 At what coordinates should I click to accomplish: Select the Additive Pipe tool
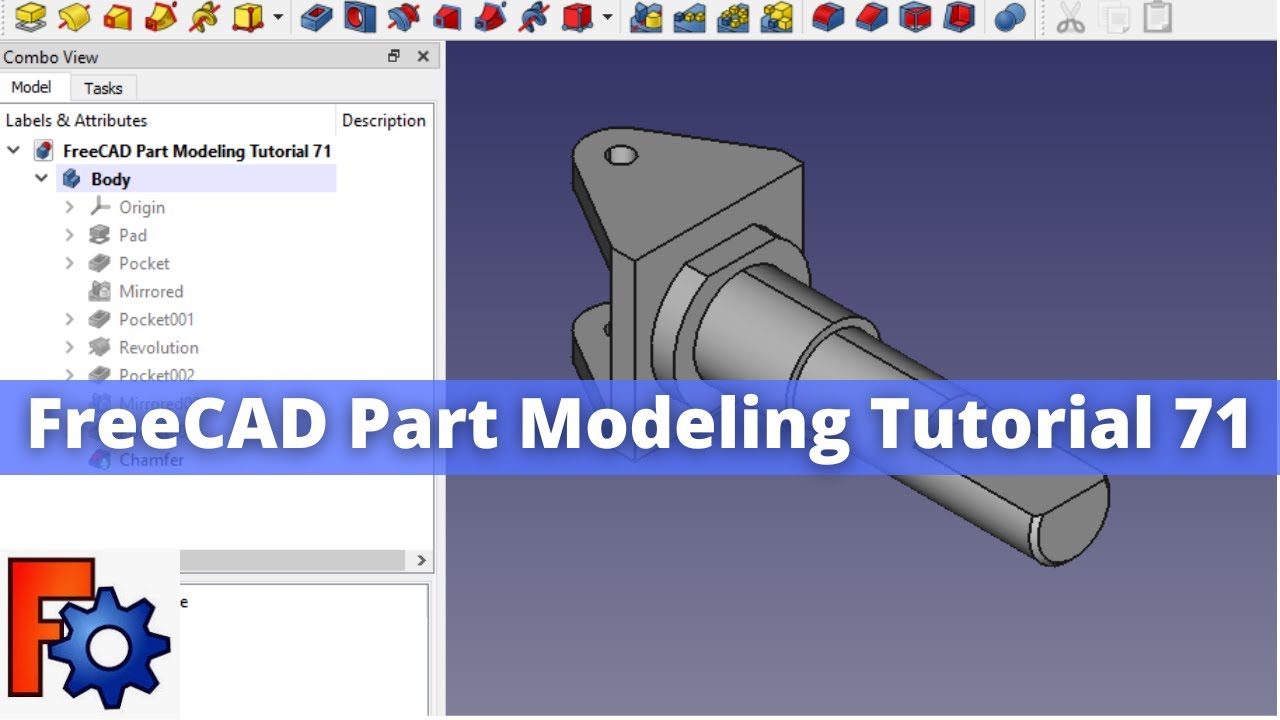click(x=160, y=16)
